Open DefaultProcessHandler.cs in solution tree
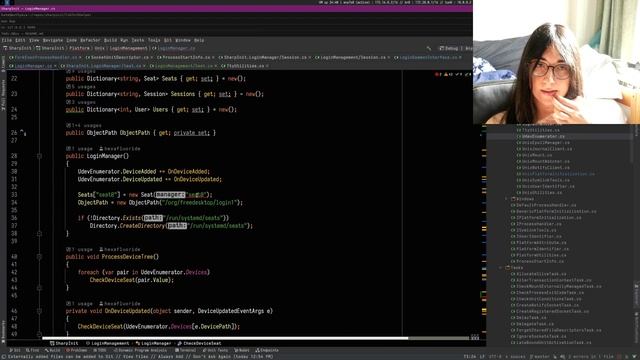 click(543, 205)
